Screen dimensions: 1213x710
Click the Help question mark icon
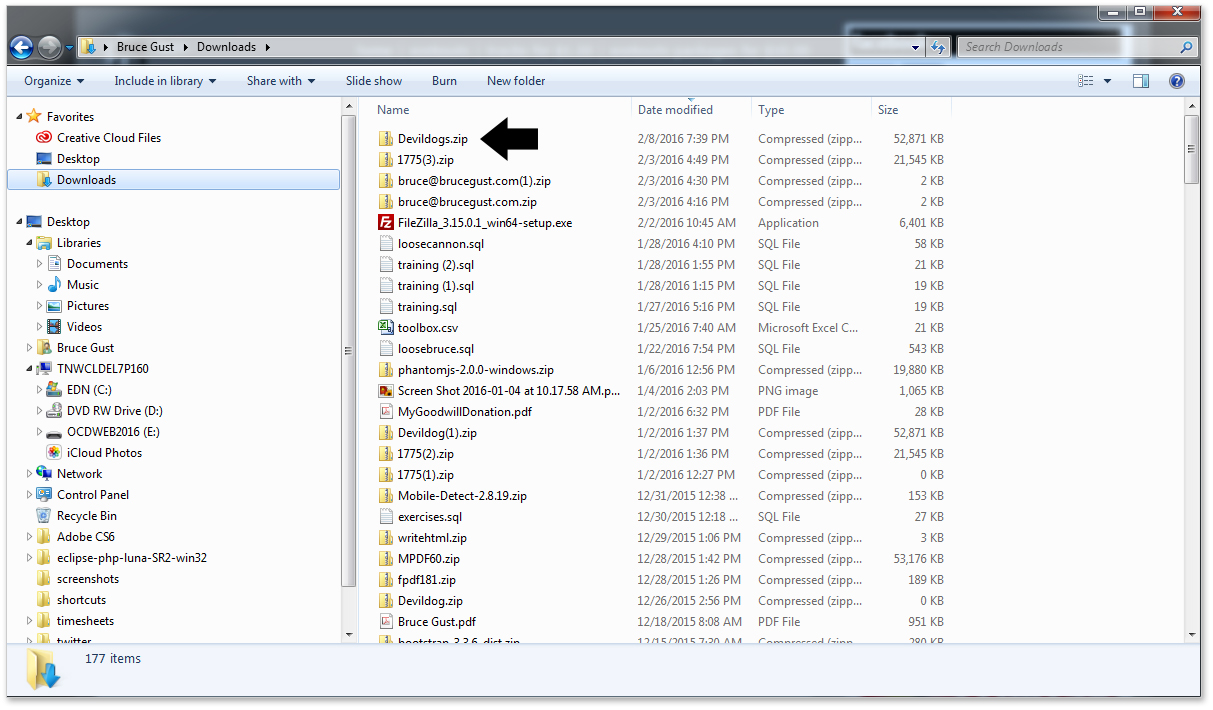(1177, 81)
